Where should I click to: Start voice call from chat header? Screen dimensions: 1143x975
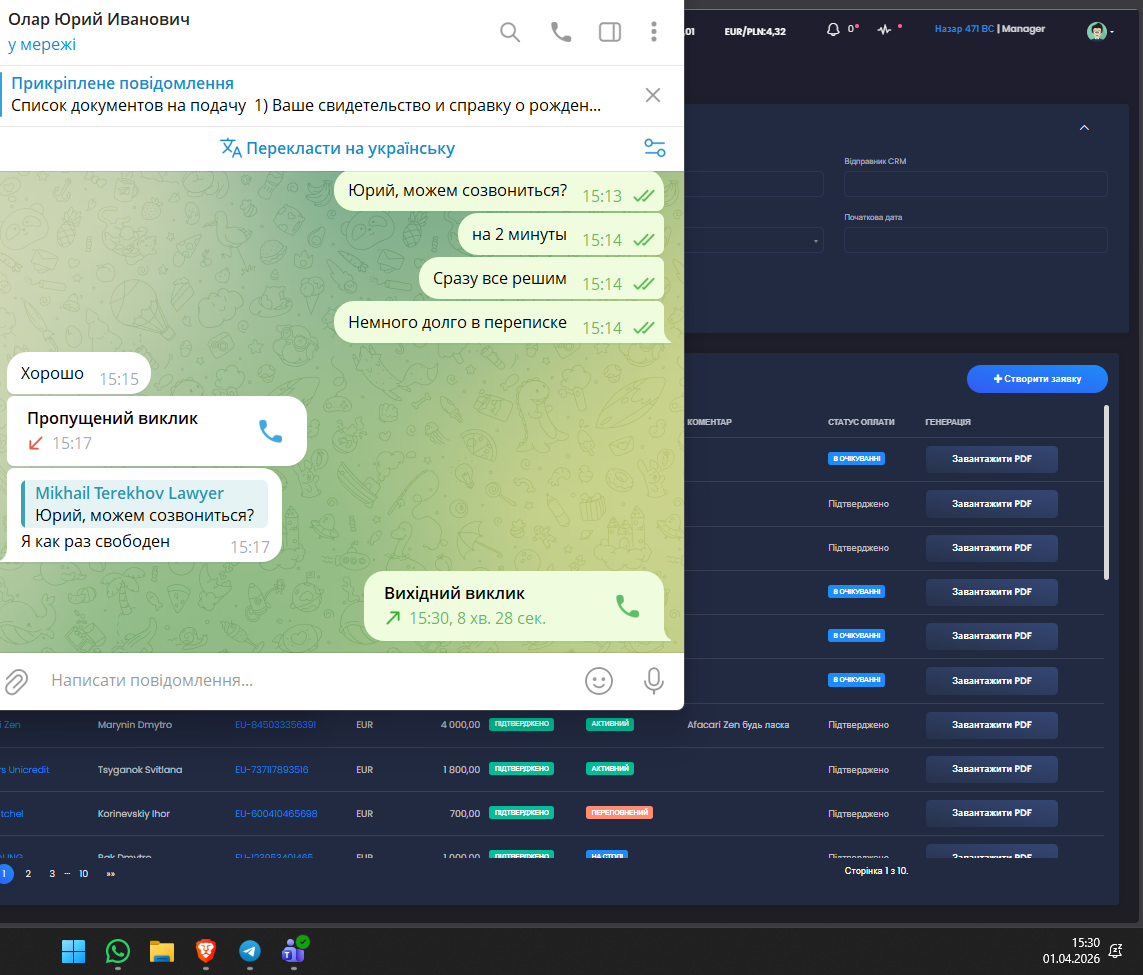pos(561,32)
